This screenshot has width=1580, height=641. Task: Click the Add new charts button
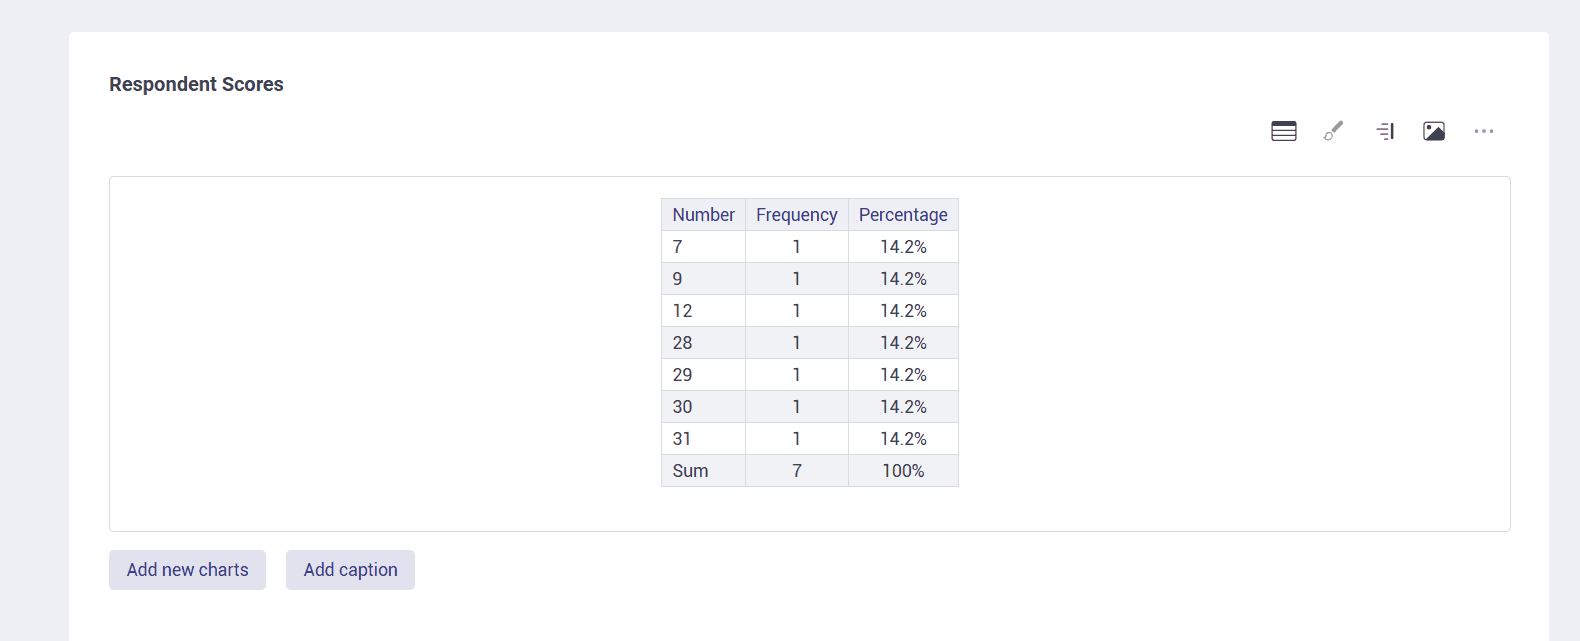tap(187, 570)
